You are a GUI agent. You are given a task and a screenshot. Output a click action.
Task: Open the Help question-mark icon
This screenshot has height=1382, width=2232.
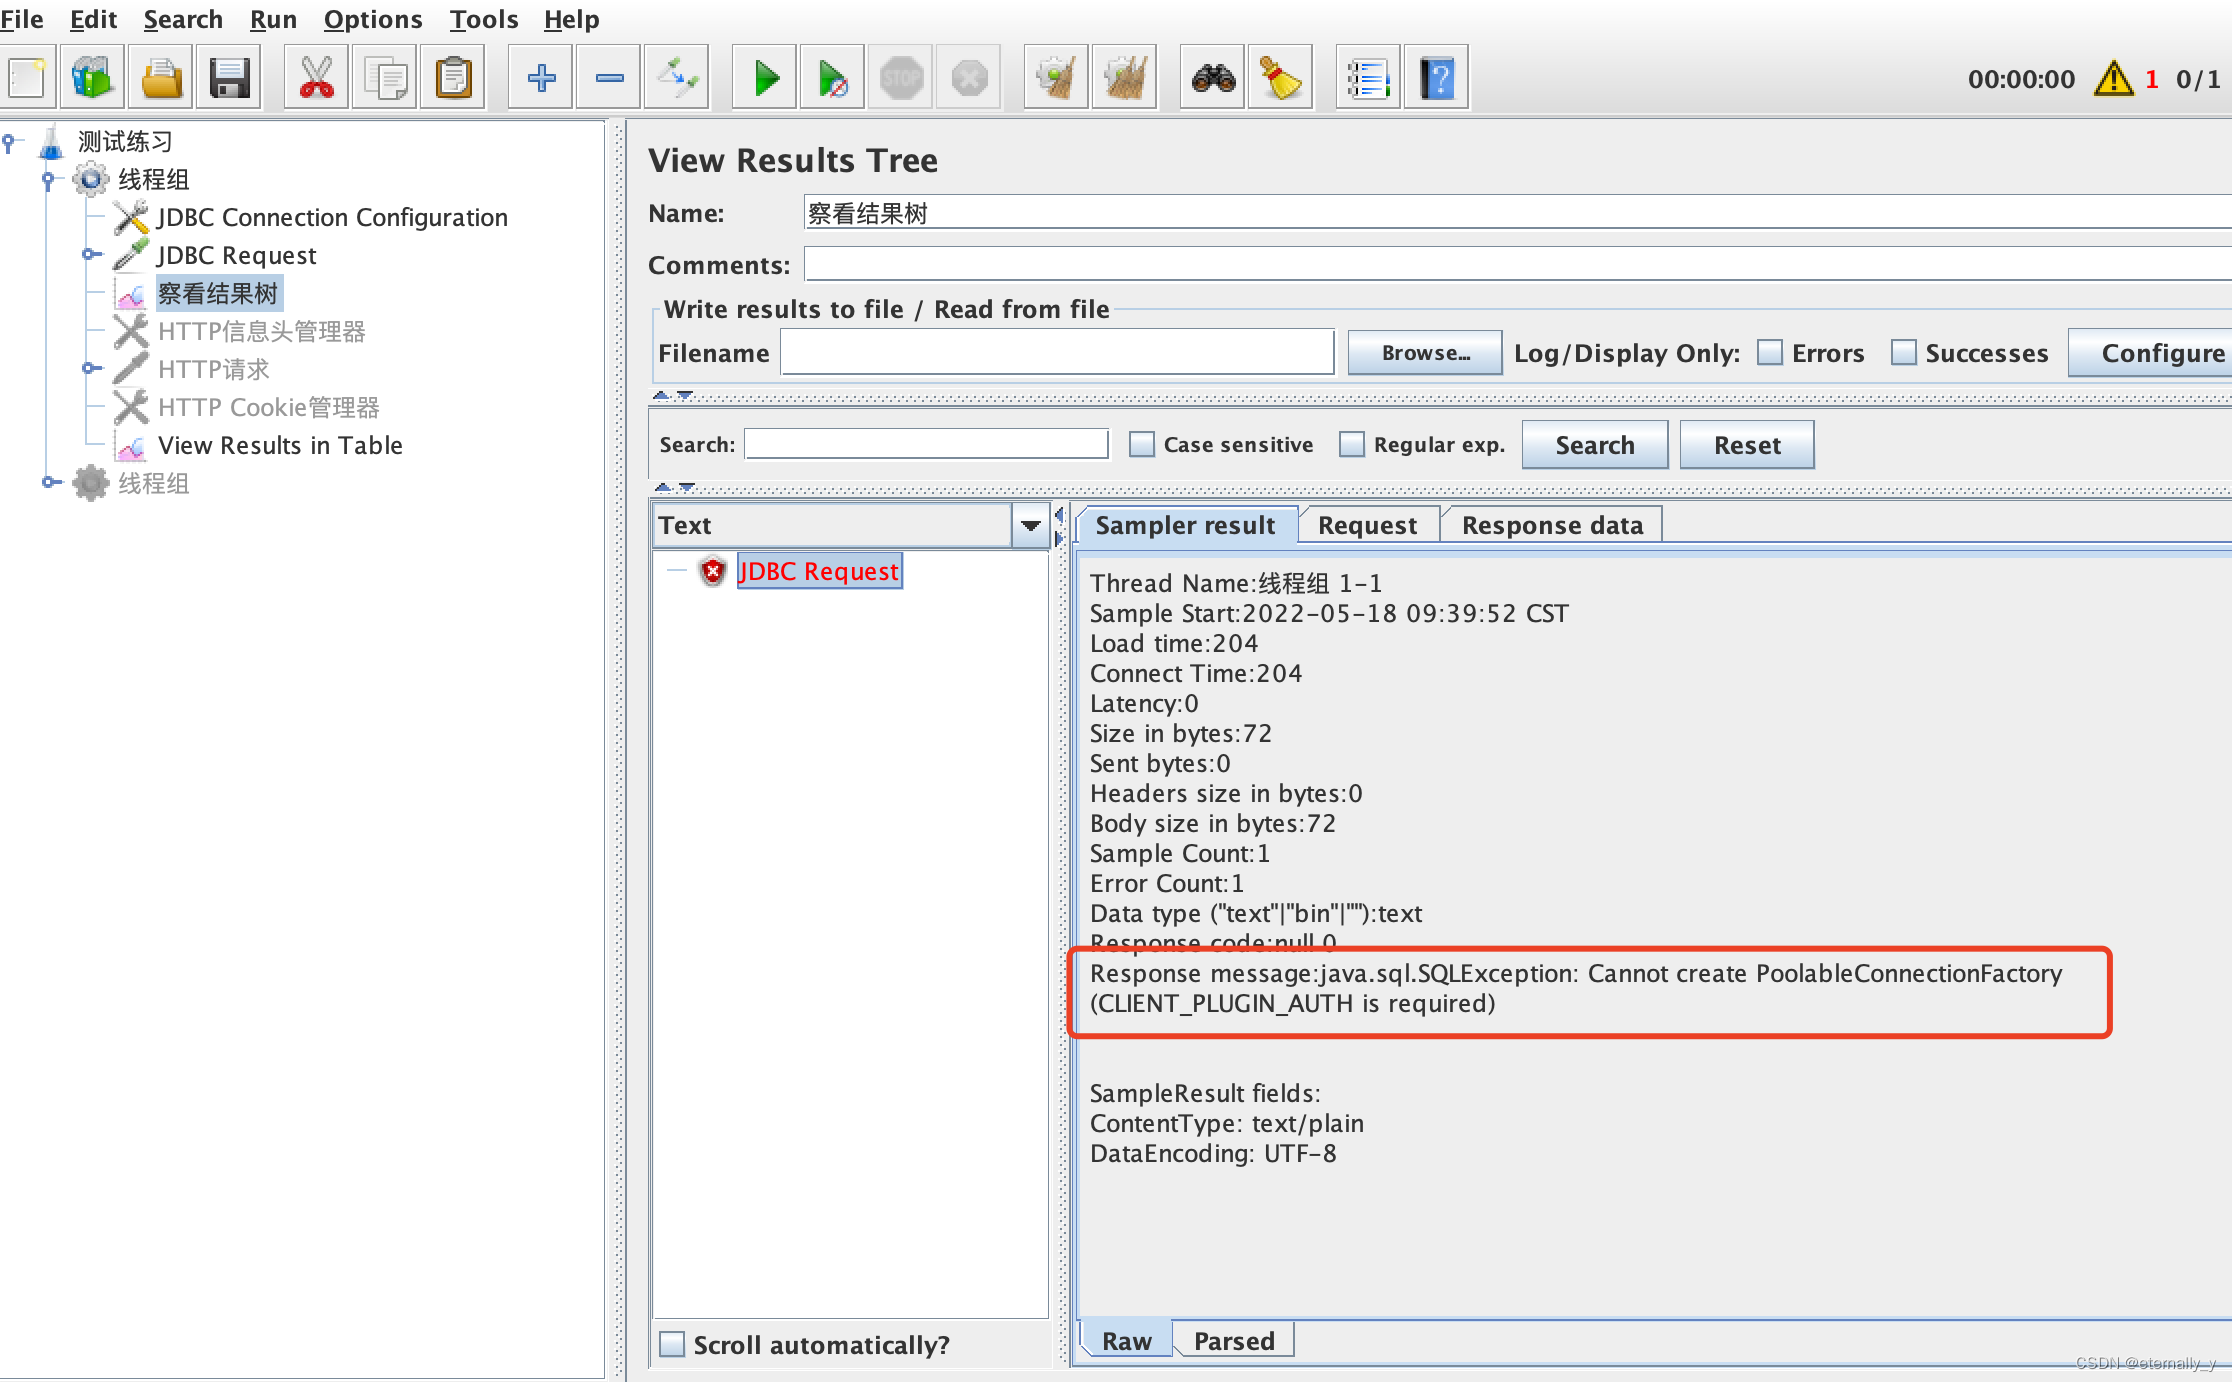point(1437,78)
